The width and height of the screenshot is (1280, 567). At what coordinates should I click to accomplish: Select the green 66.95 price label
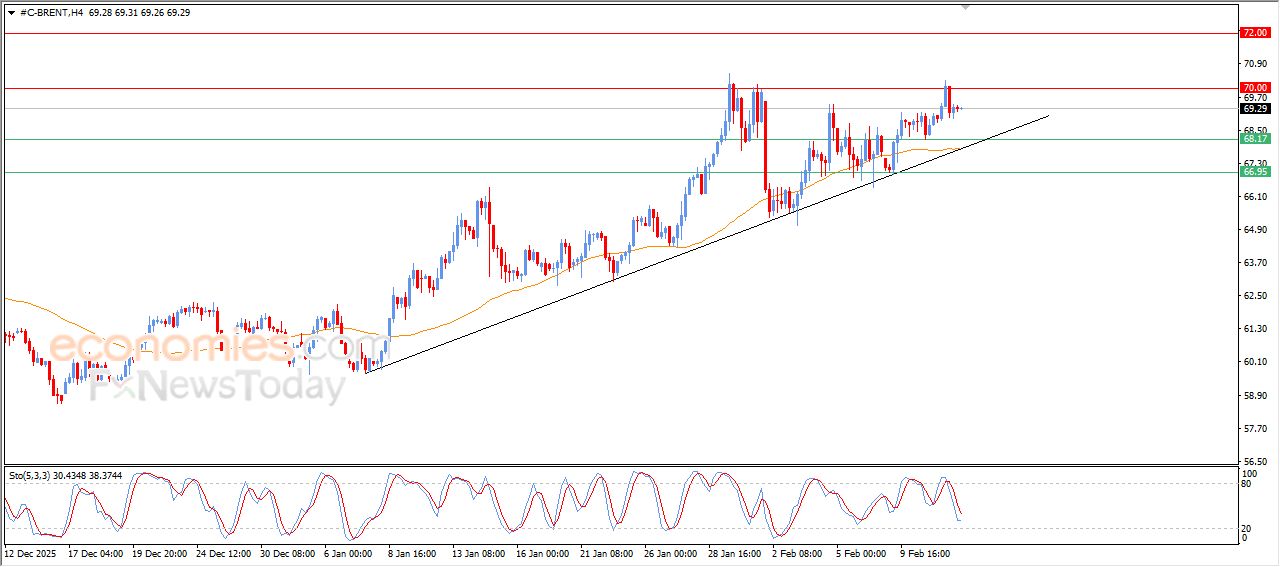click(1254, 172)
